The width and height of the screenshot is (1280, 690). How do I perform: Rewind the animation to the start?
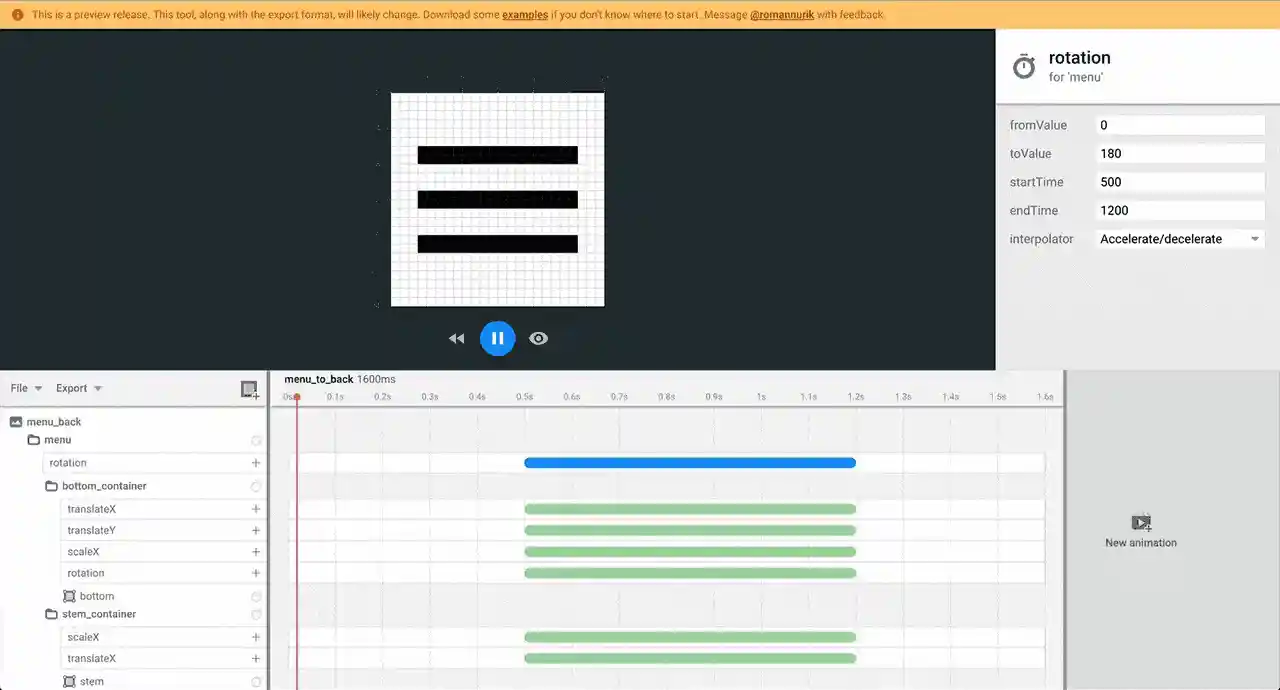coord(457,338)
